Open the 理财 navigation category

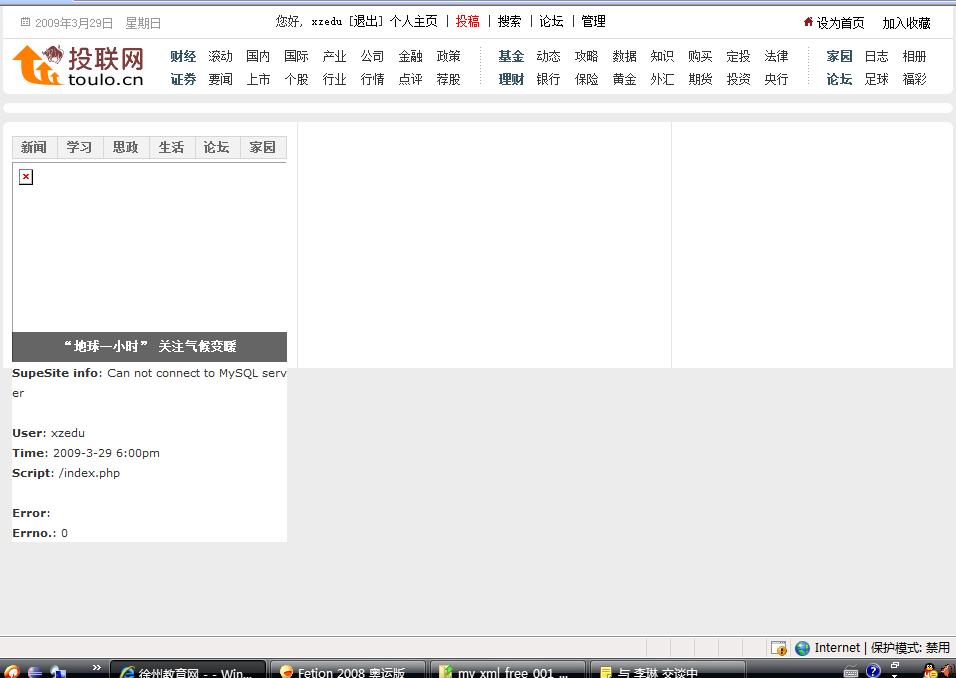tap(511, 79)
